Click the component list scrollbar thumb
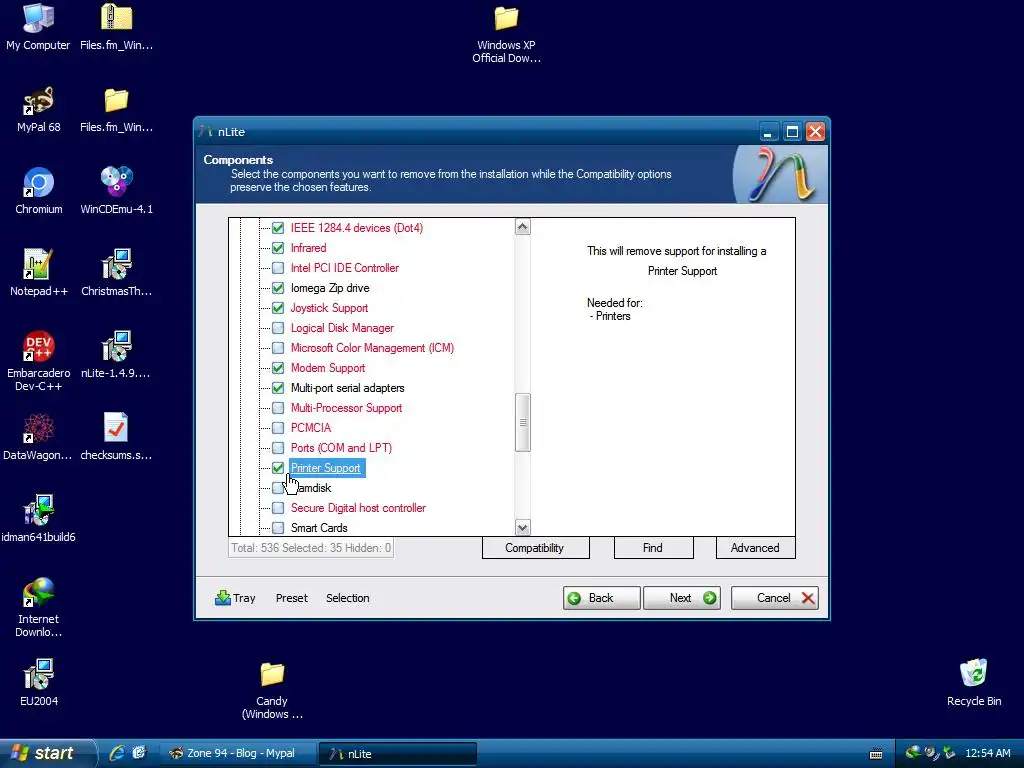This screenshot has height=768, width=1024. coord(522,422)
